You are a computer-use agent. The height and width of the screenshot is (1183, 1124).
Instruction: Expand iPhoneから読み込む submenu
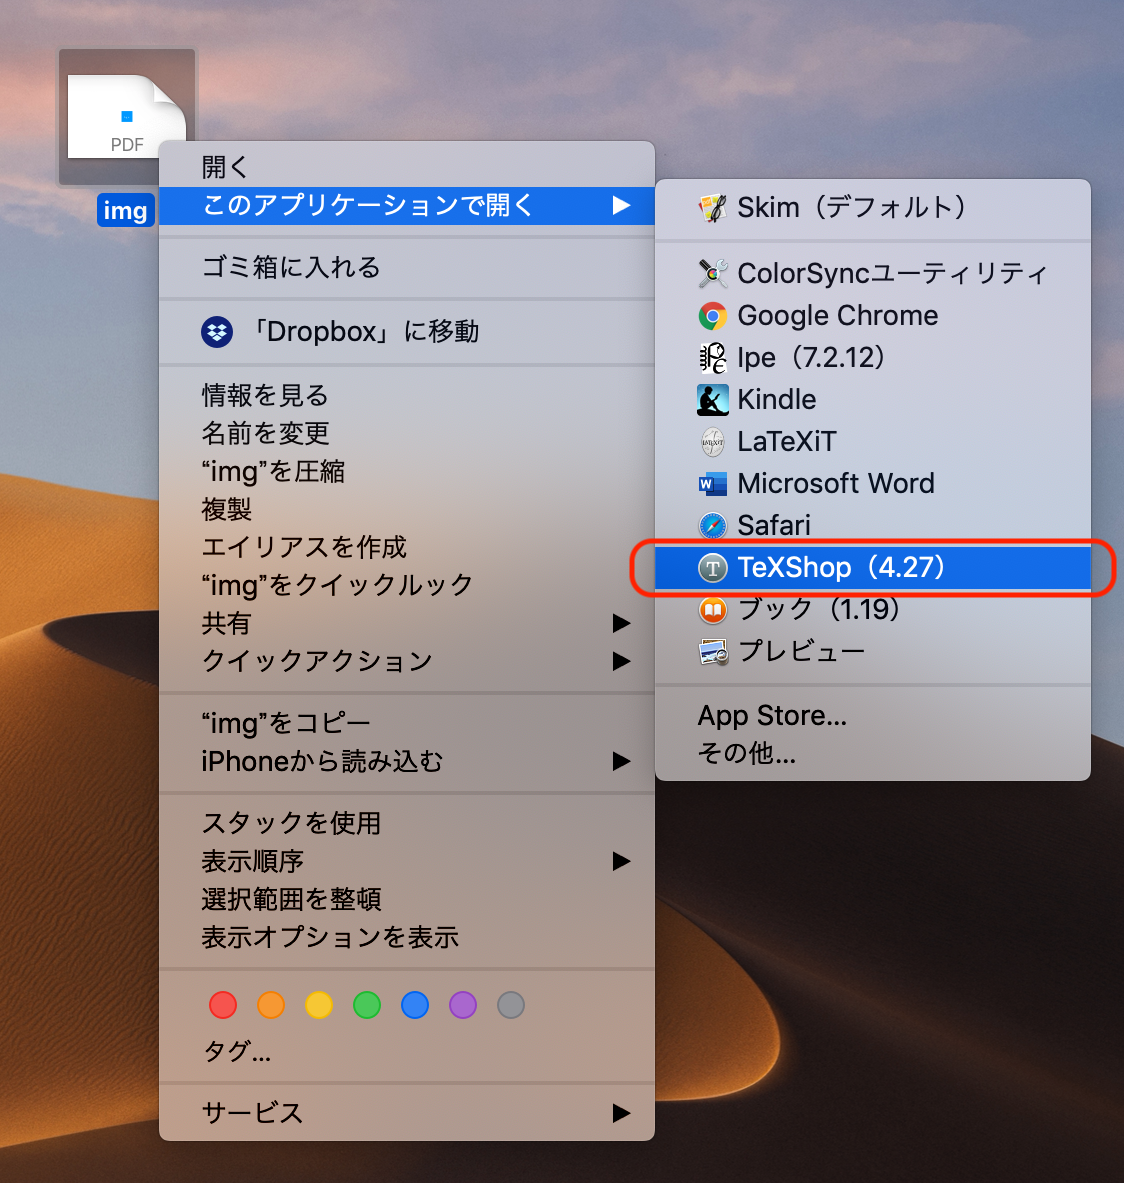(x=407, y=761)
